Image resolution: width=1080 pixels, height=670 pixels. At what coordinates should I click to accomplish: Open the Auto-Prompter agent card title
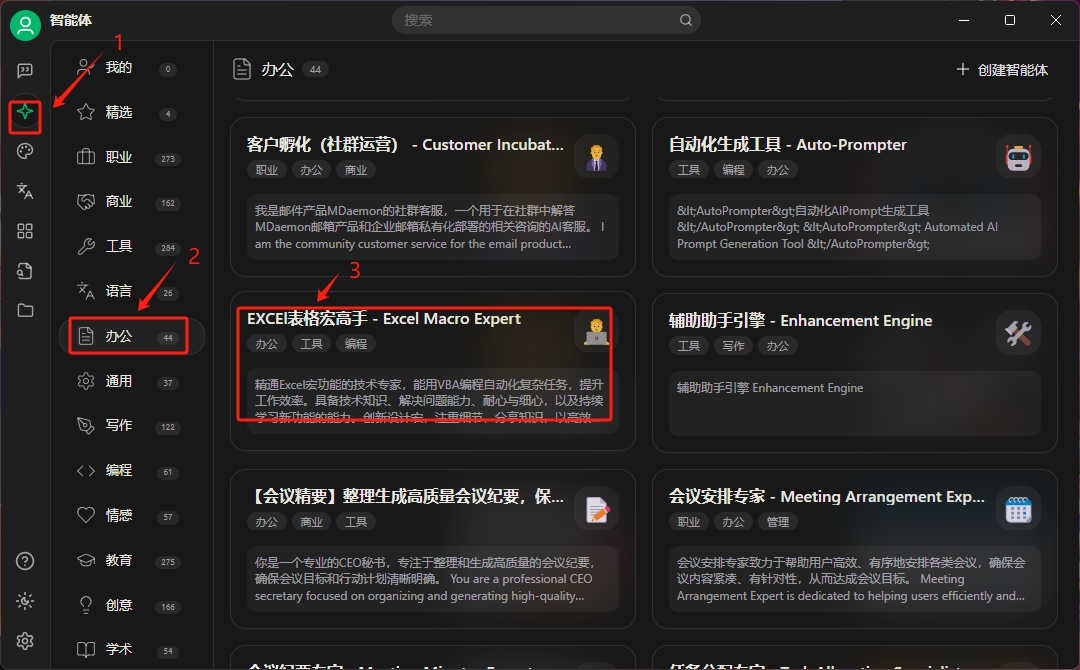[787, 145]
